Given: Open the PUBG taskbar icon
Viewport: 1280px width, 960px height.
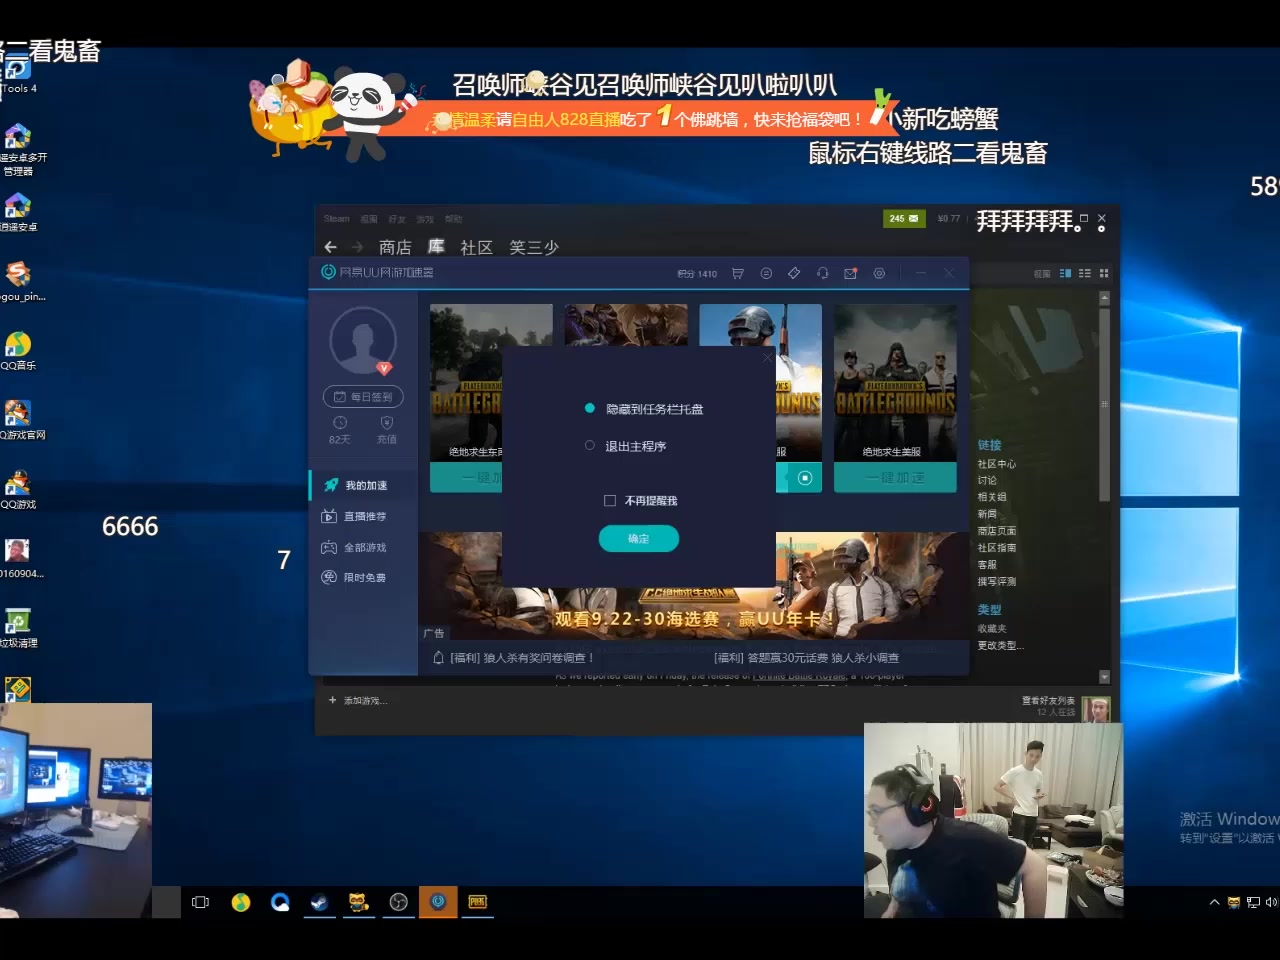Looking at the screenshot, I should coord(477,902).
